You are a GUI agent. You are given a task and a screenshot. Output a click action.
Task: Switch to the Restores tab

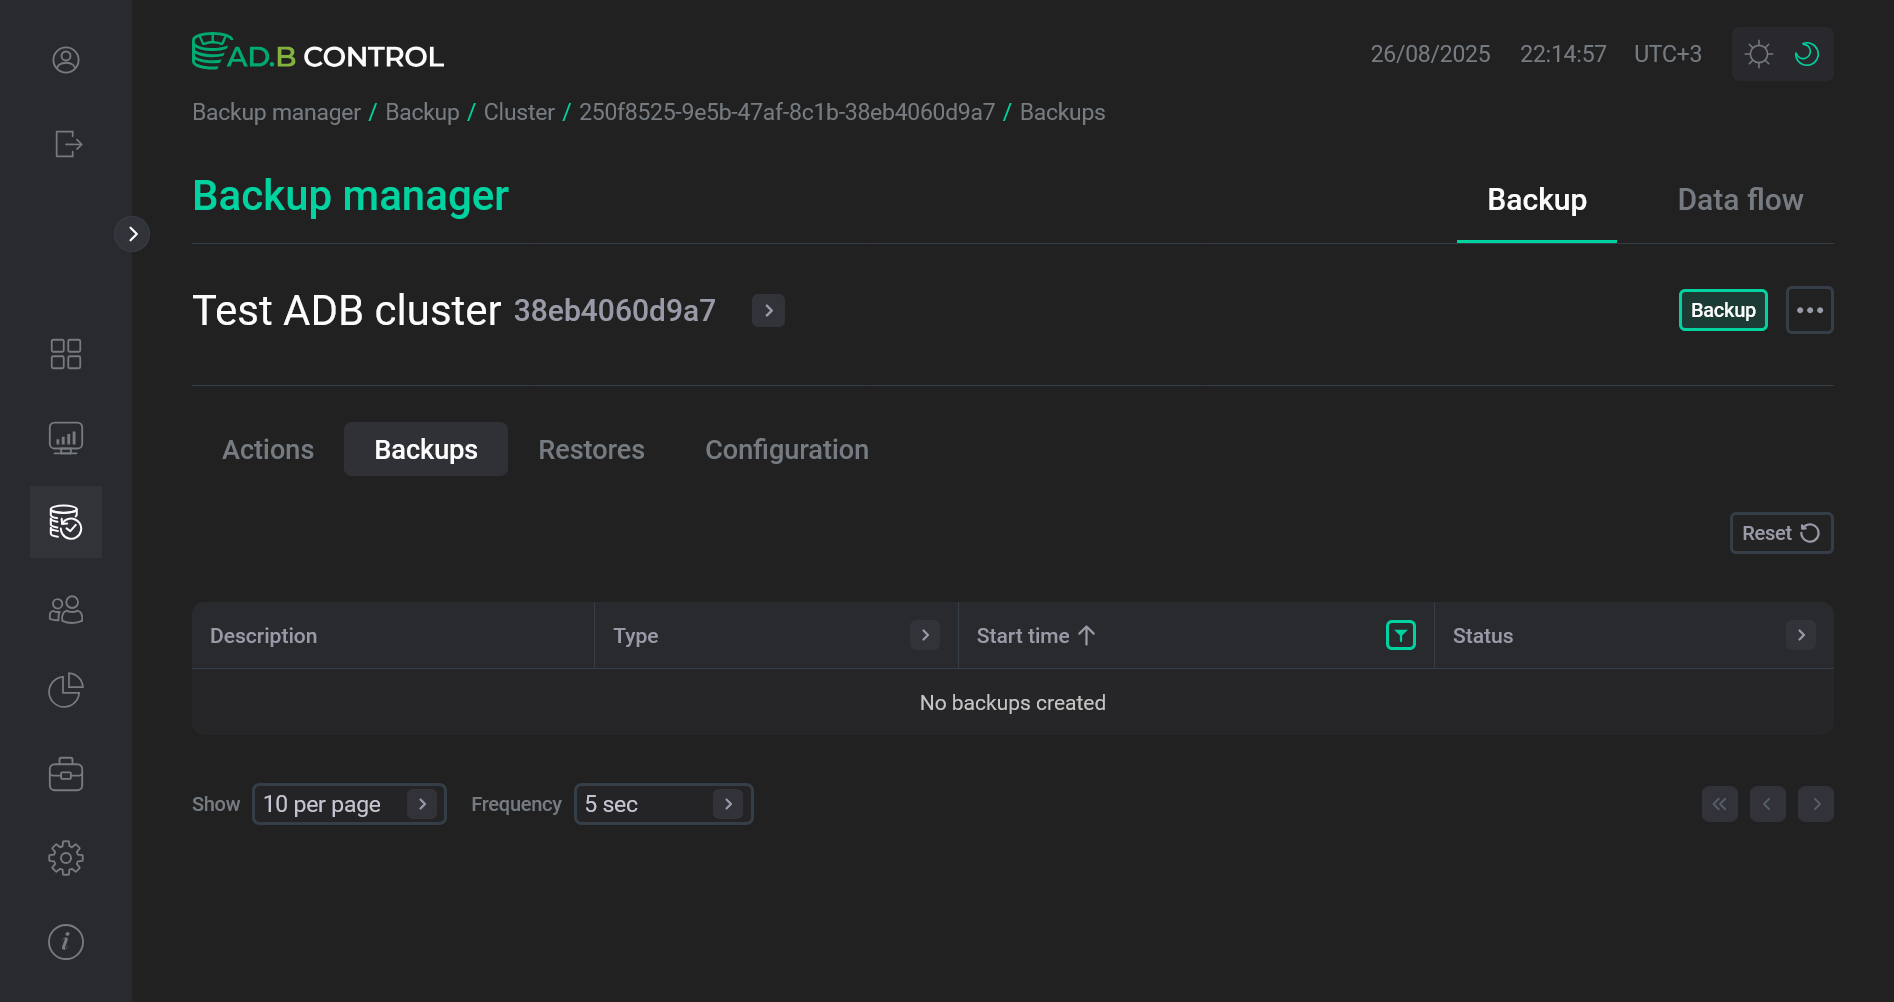[591, 450]
